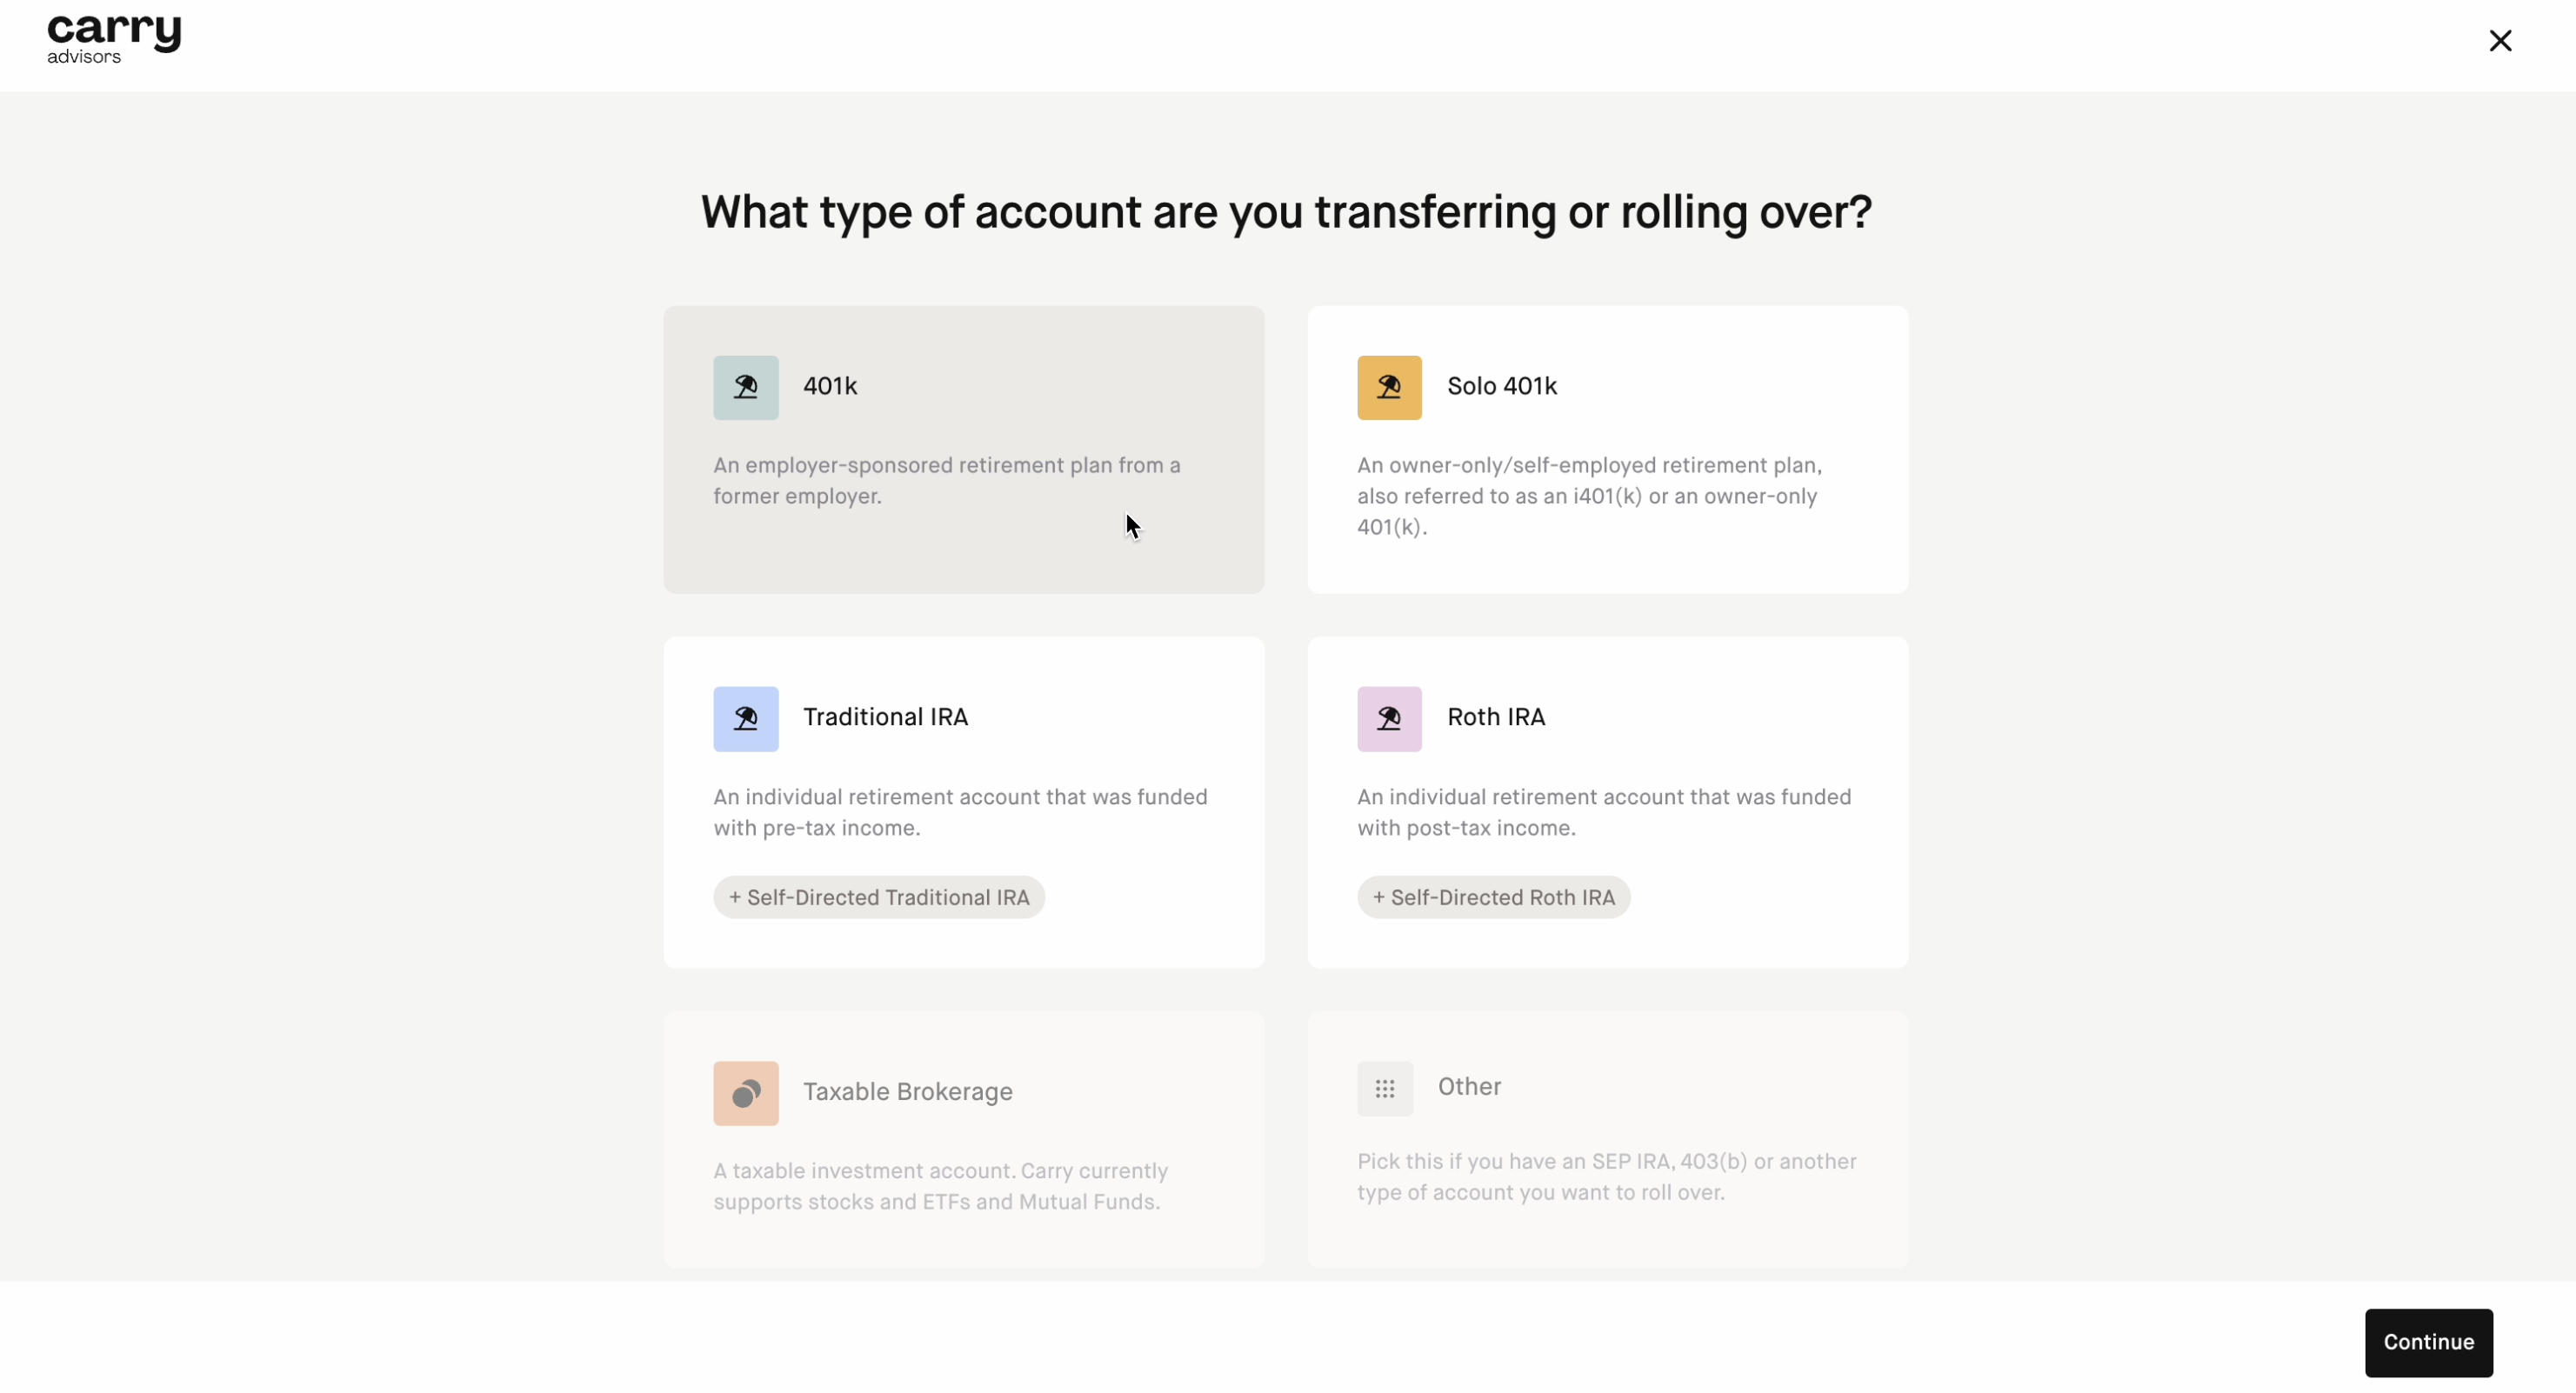
Task: Pick the Taxable Brokerage account type
Action: pyautogui.click(x=964, y=1140)
